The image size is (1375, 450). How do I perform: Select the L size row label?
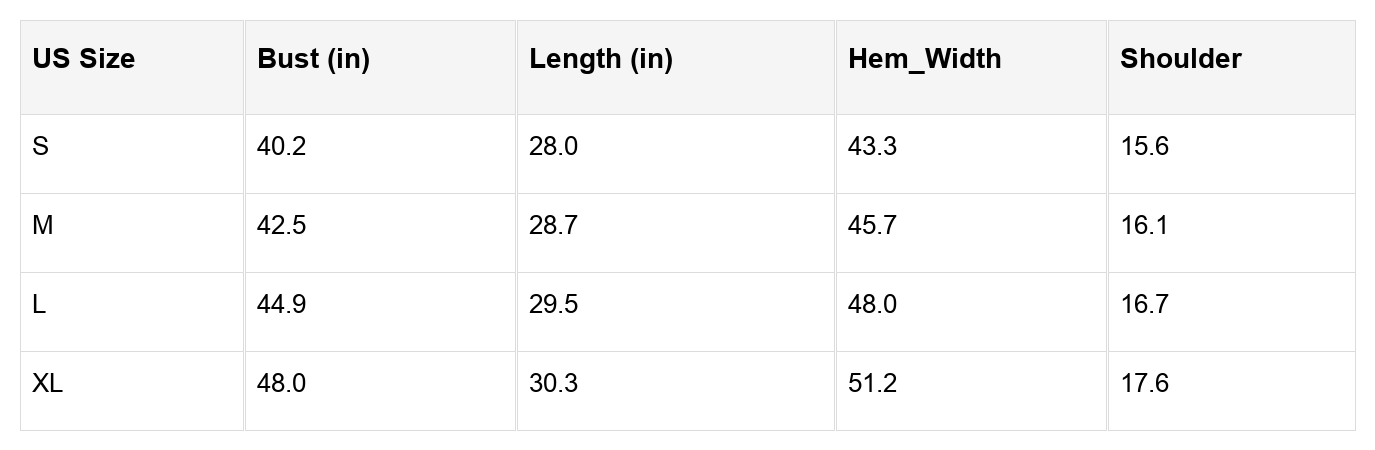(39, 305)
